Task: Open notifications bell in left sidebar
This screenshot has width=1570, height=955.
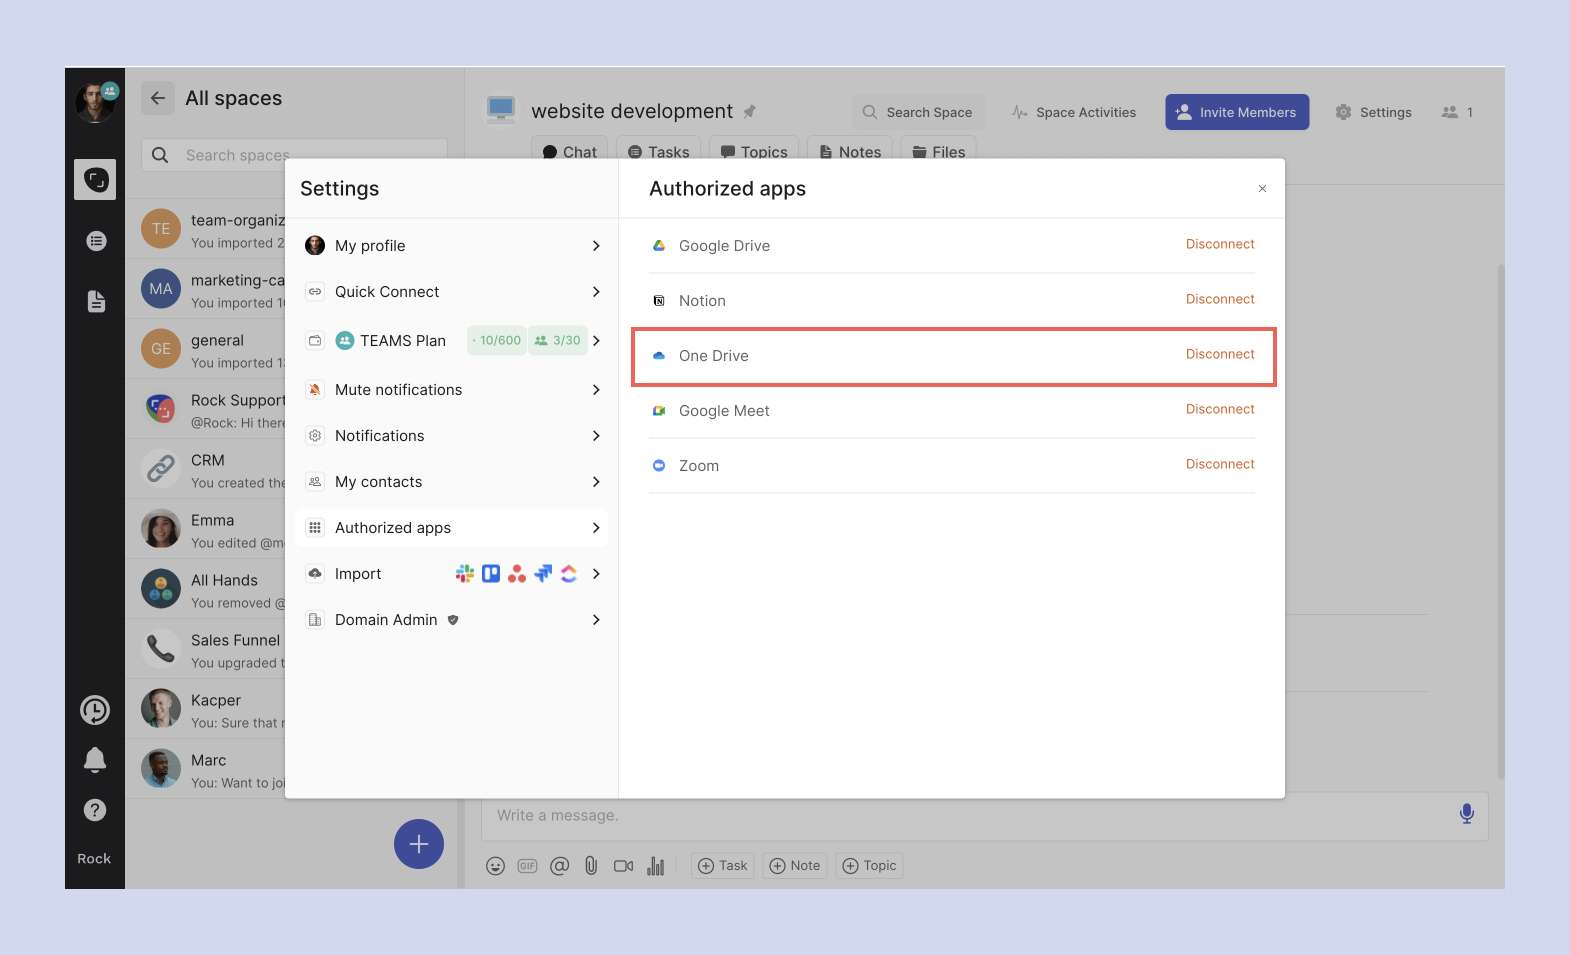Action: point(95,760)
